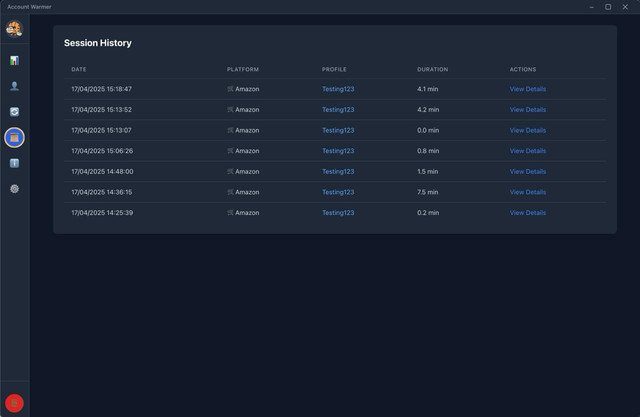Open Testing123 profile in 15:13:52 row
This screenshot has height=417, width=640.
click(338, 109)
